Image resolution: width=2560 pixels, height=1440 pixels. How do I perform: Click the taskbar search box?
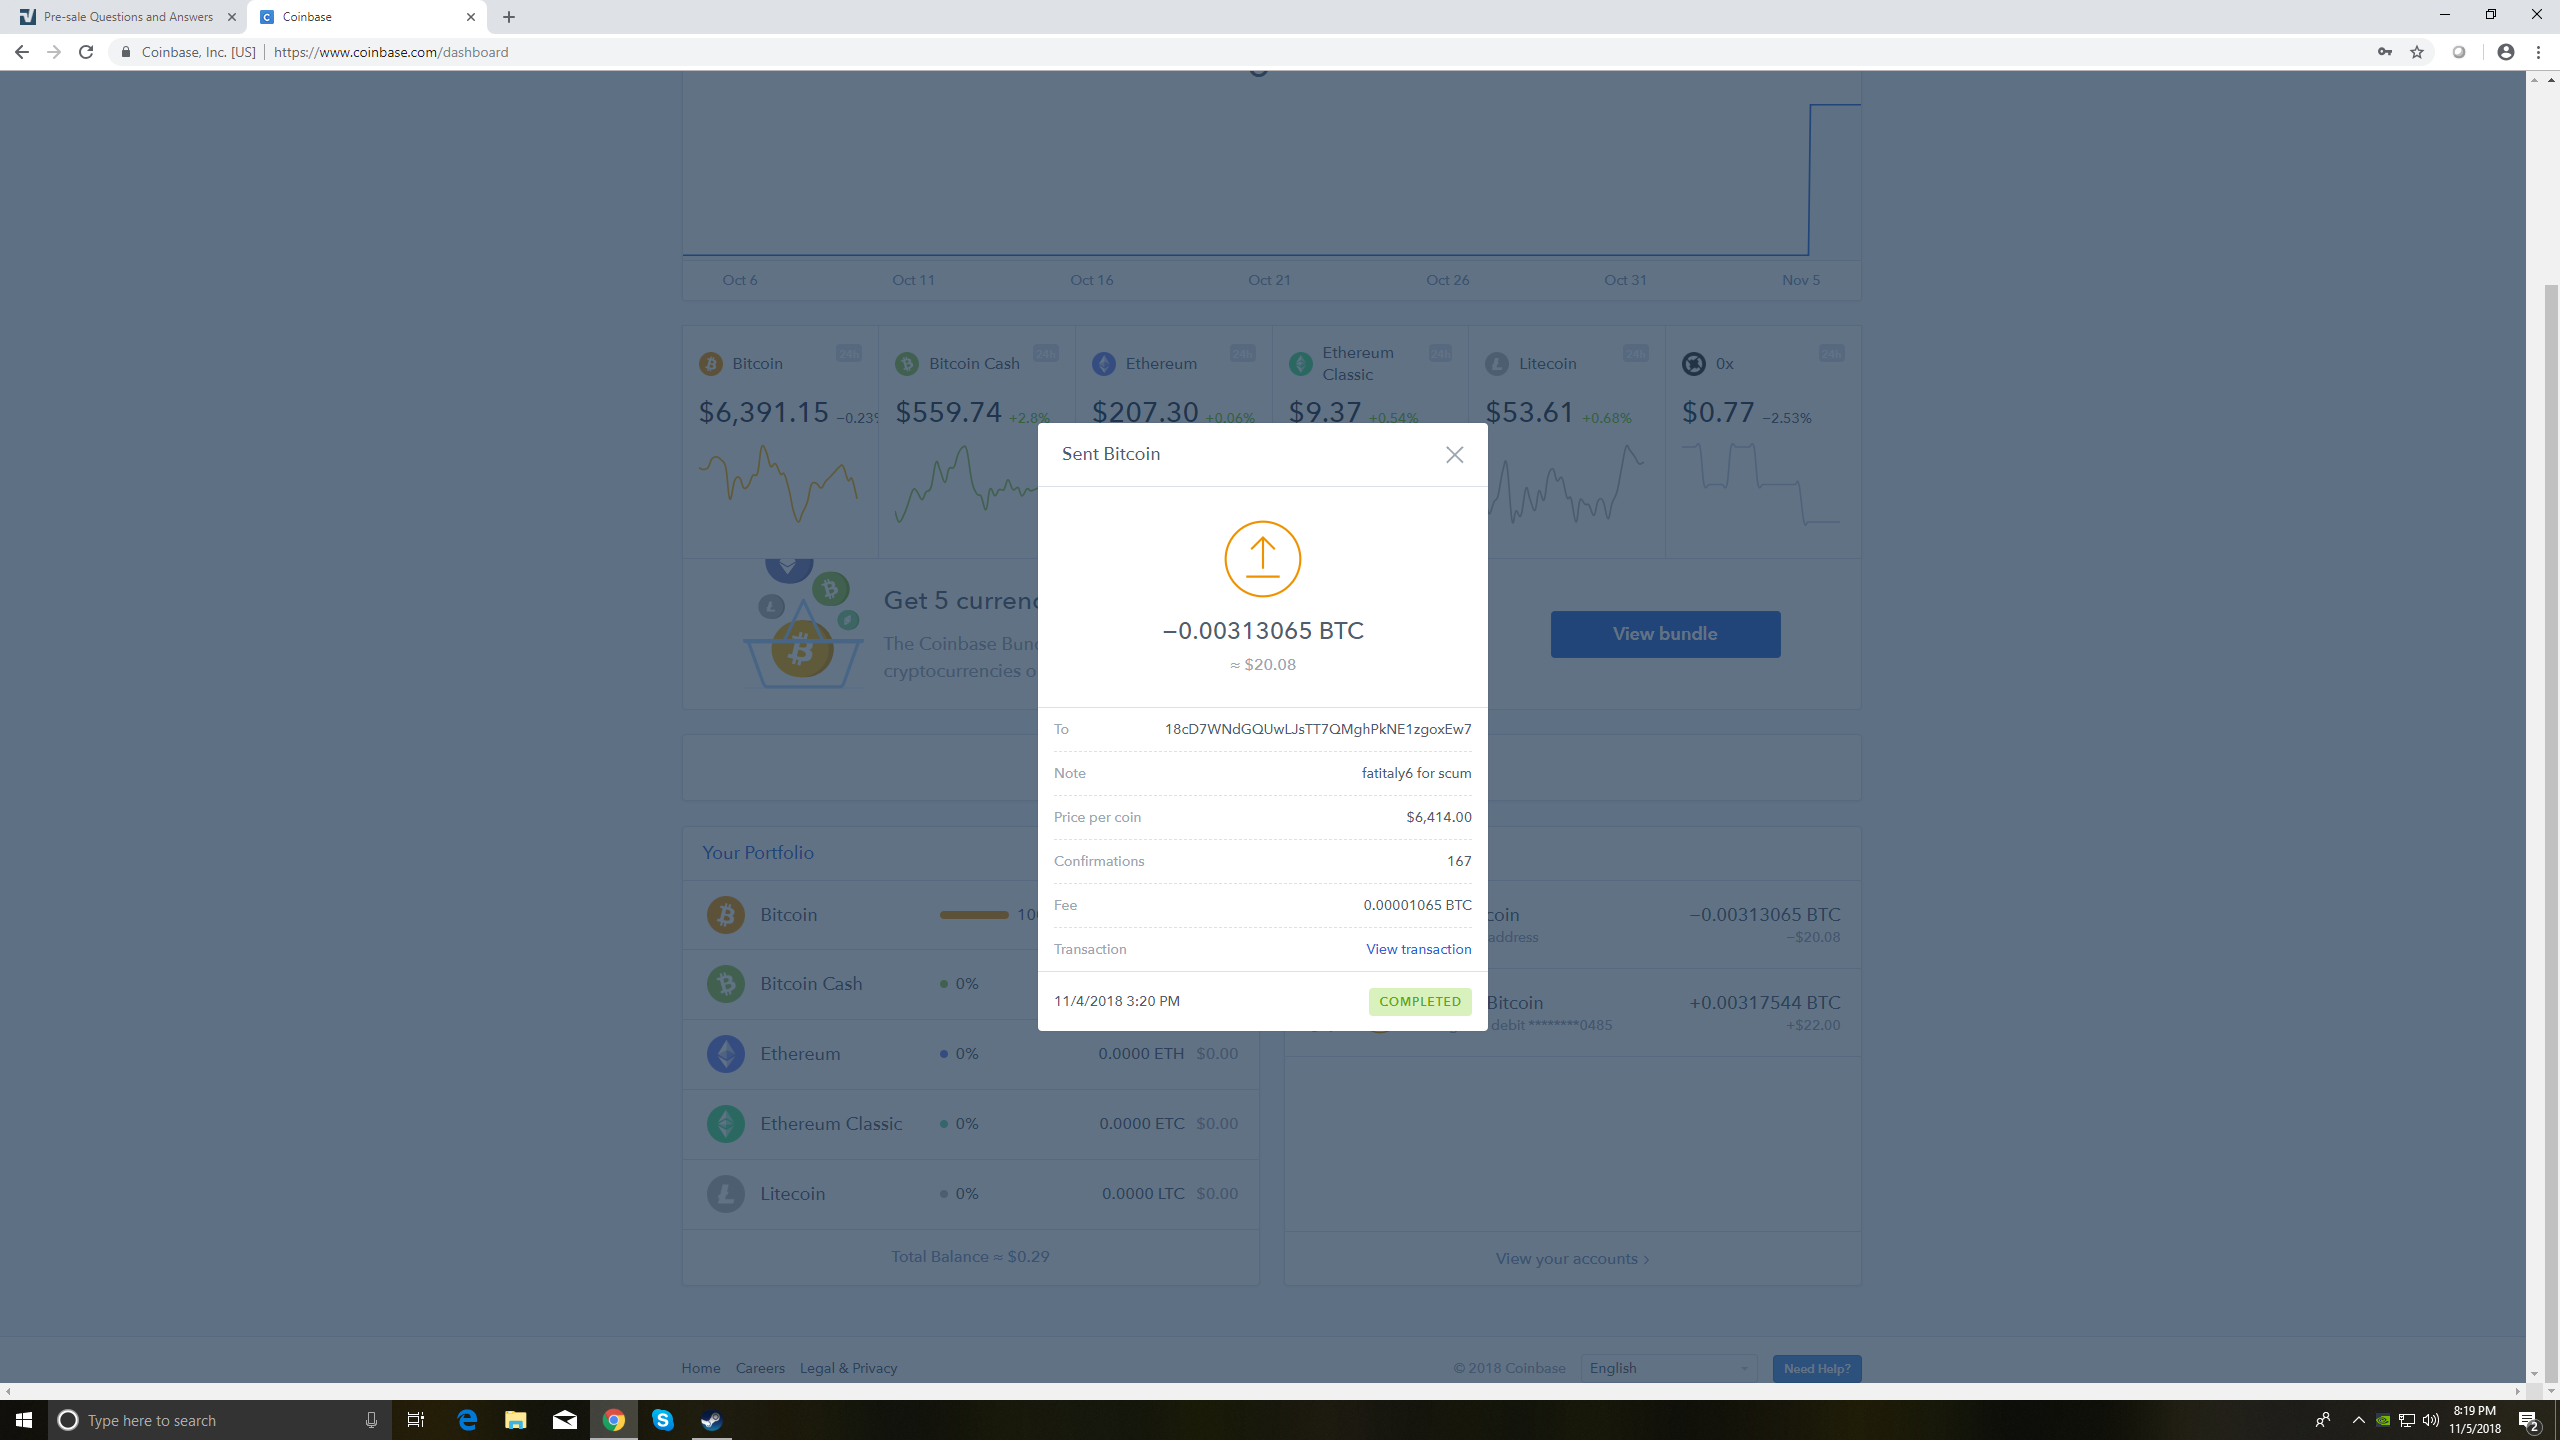[x=218, y=1420]
